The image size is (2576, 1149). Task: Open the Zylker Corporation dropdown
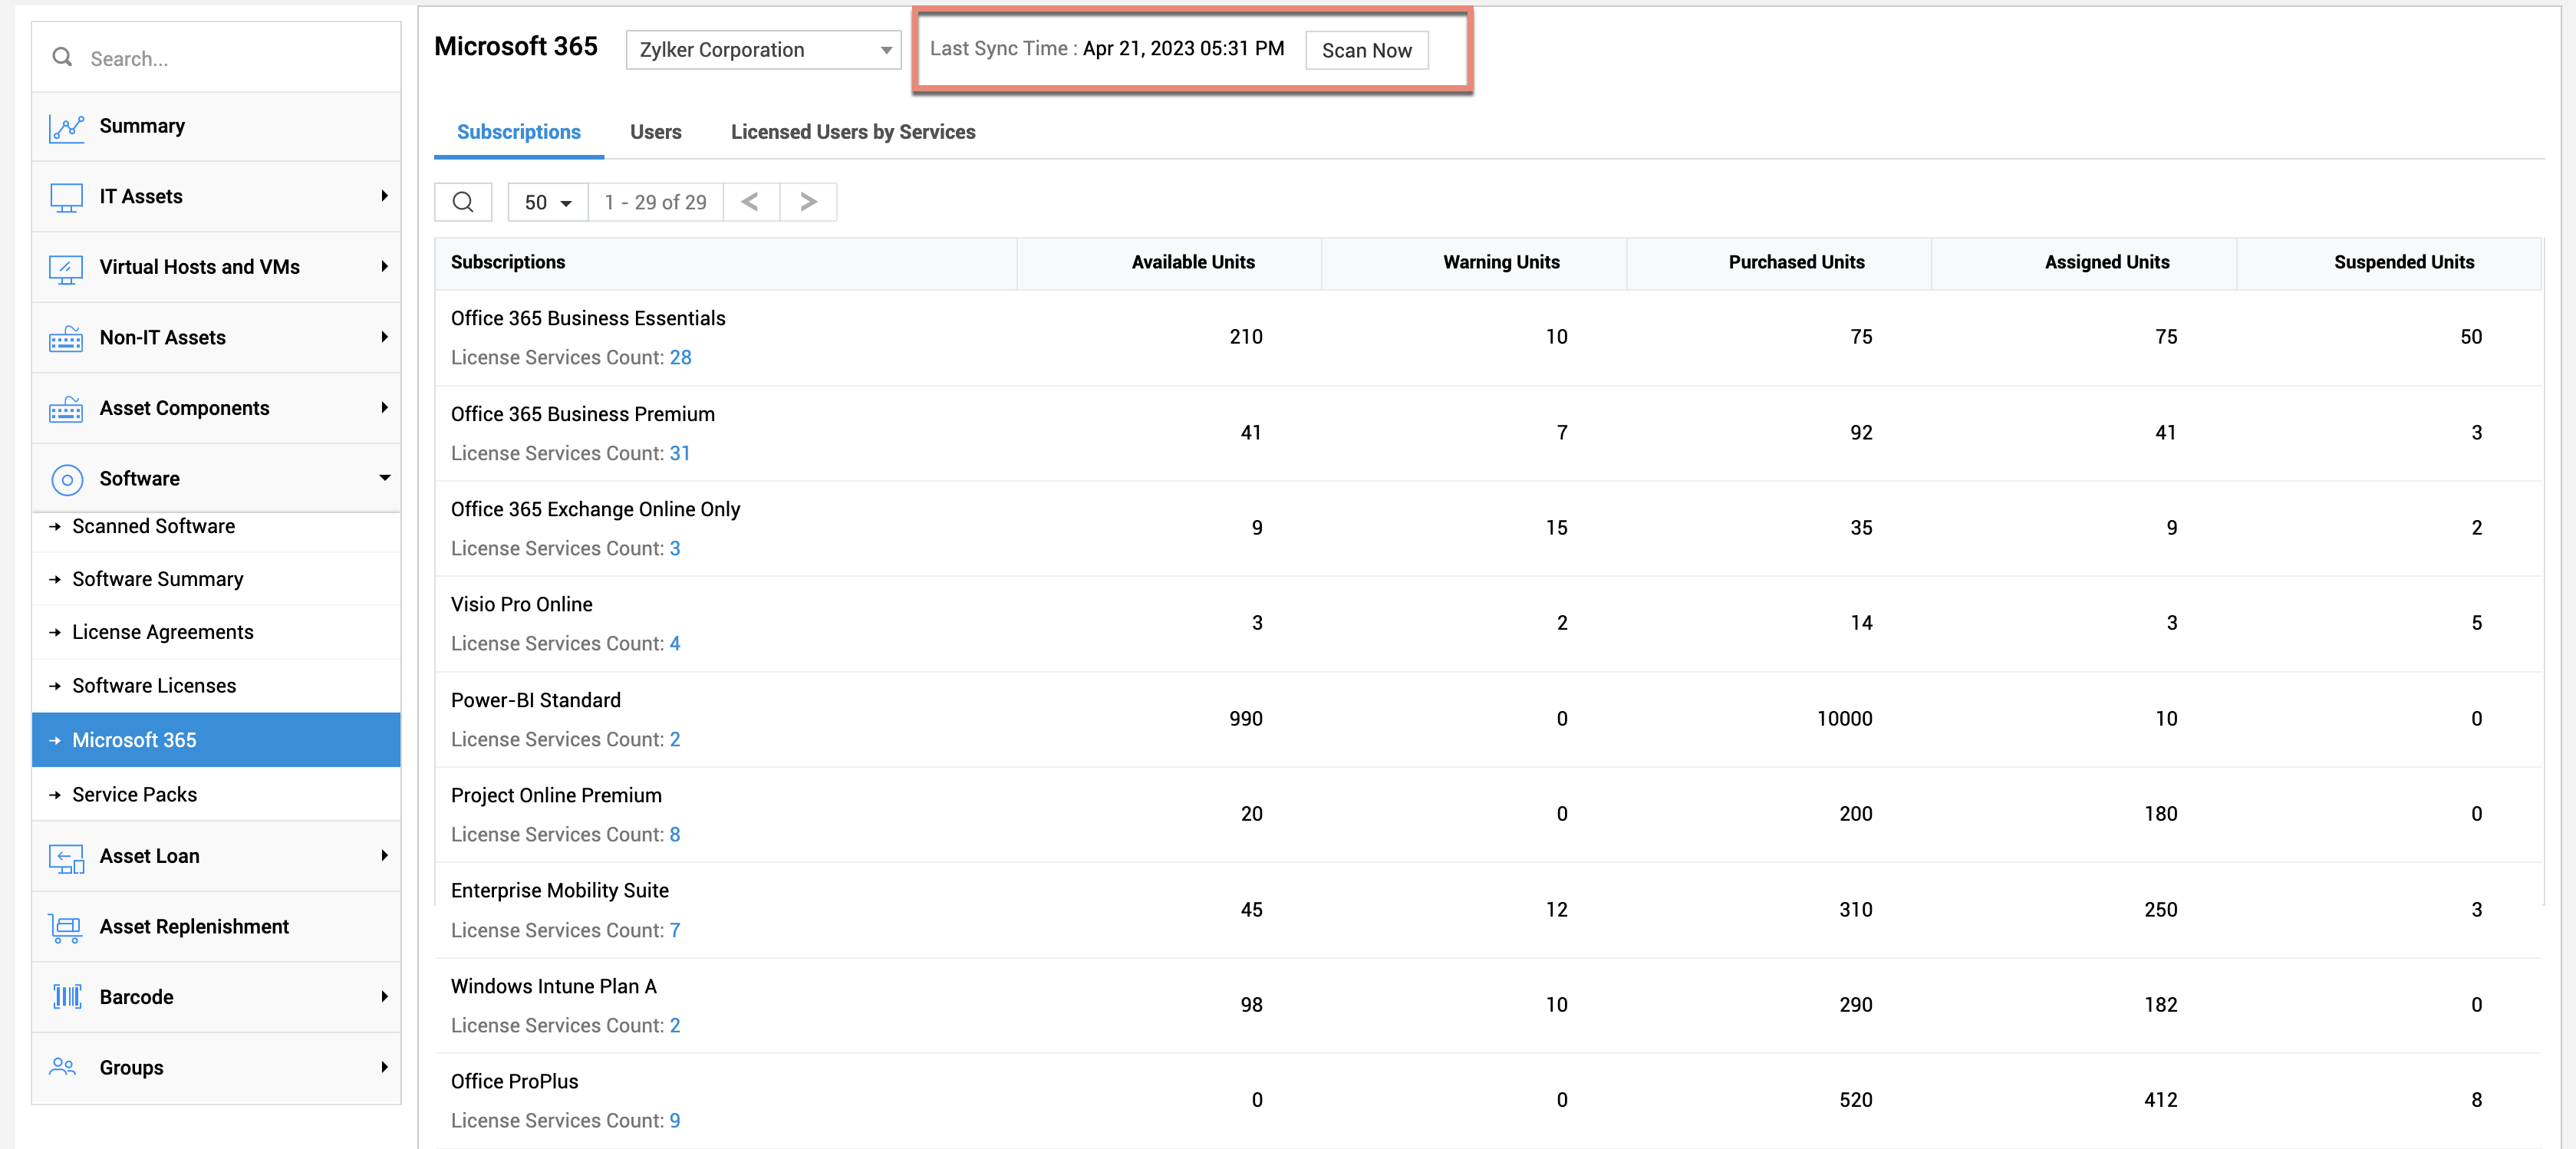(763, 50)
